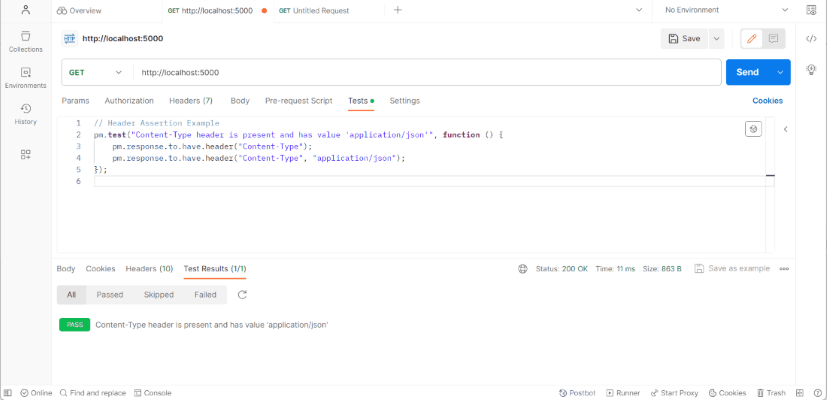
Task: Filter test results by Skipped
Action: 159,294
